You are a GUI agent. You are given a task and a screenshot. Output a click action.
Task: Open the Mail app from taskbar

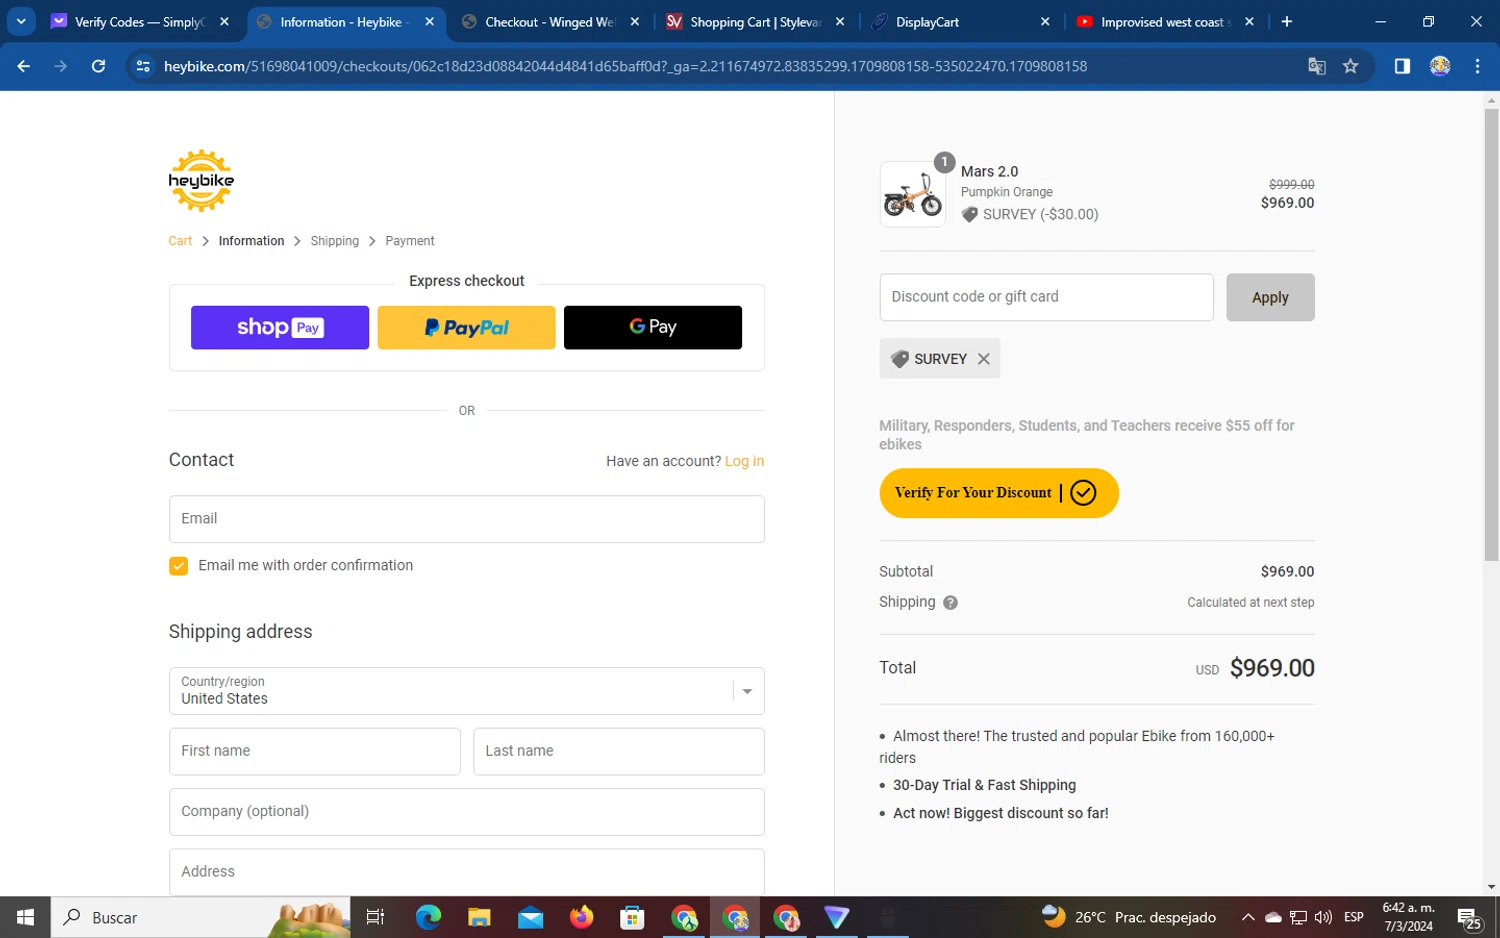click(x=530, y=917)
